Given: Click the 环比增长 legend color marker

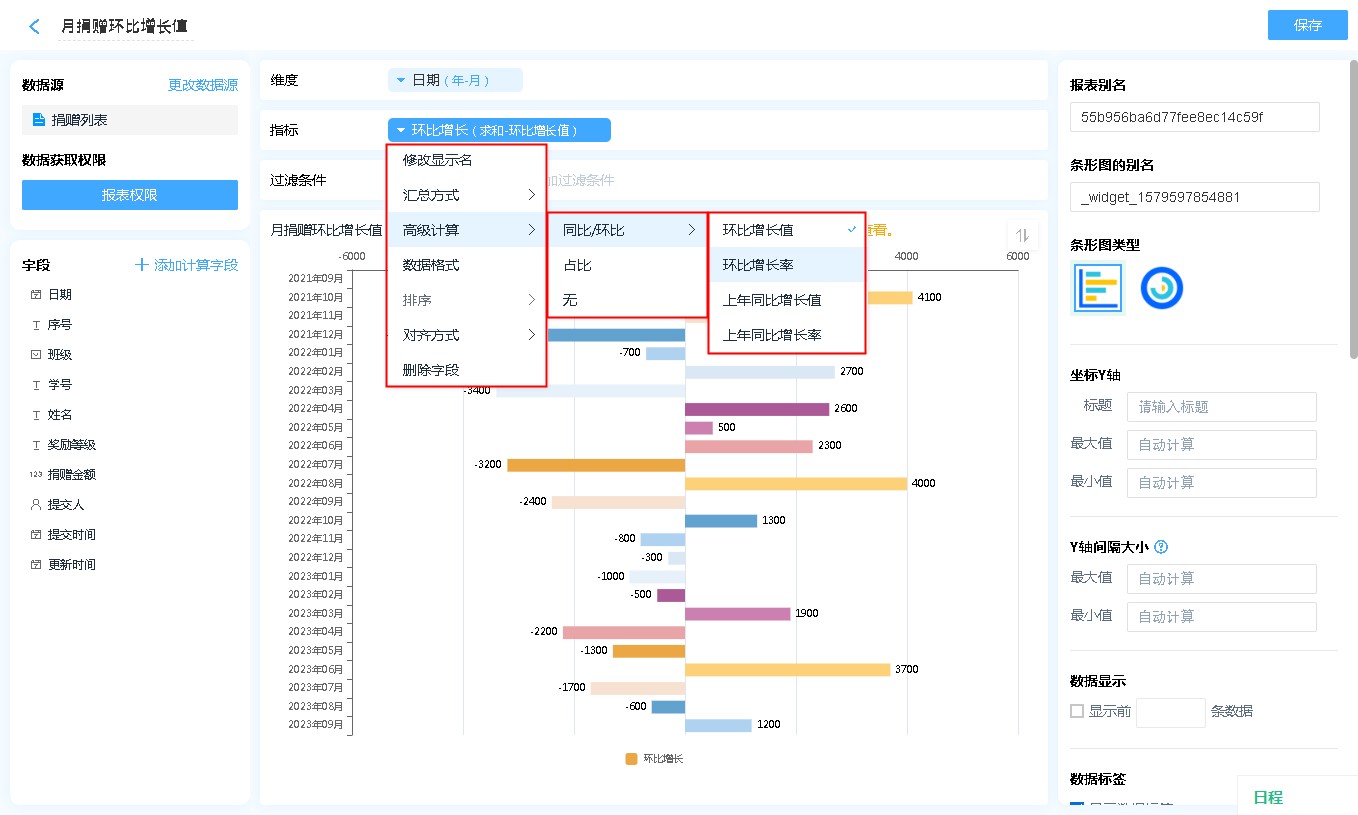Looking at the screenshot, I should click(x=631, y=759).
